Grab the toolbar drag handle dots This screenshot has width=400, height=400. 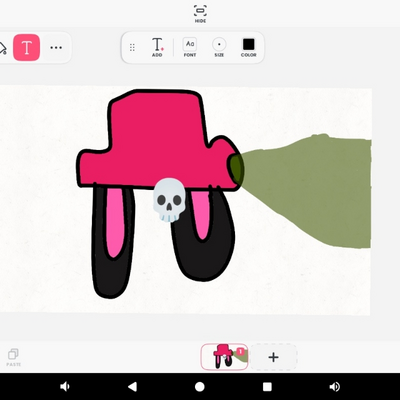132,47
